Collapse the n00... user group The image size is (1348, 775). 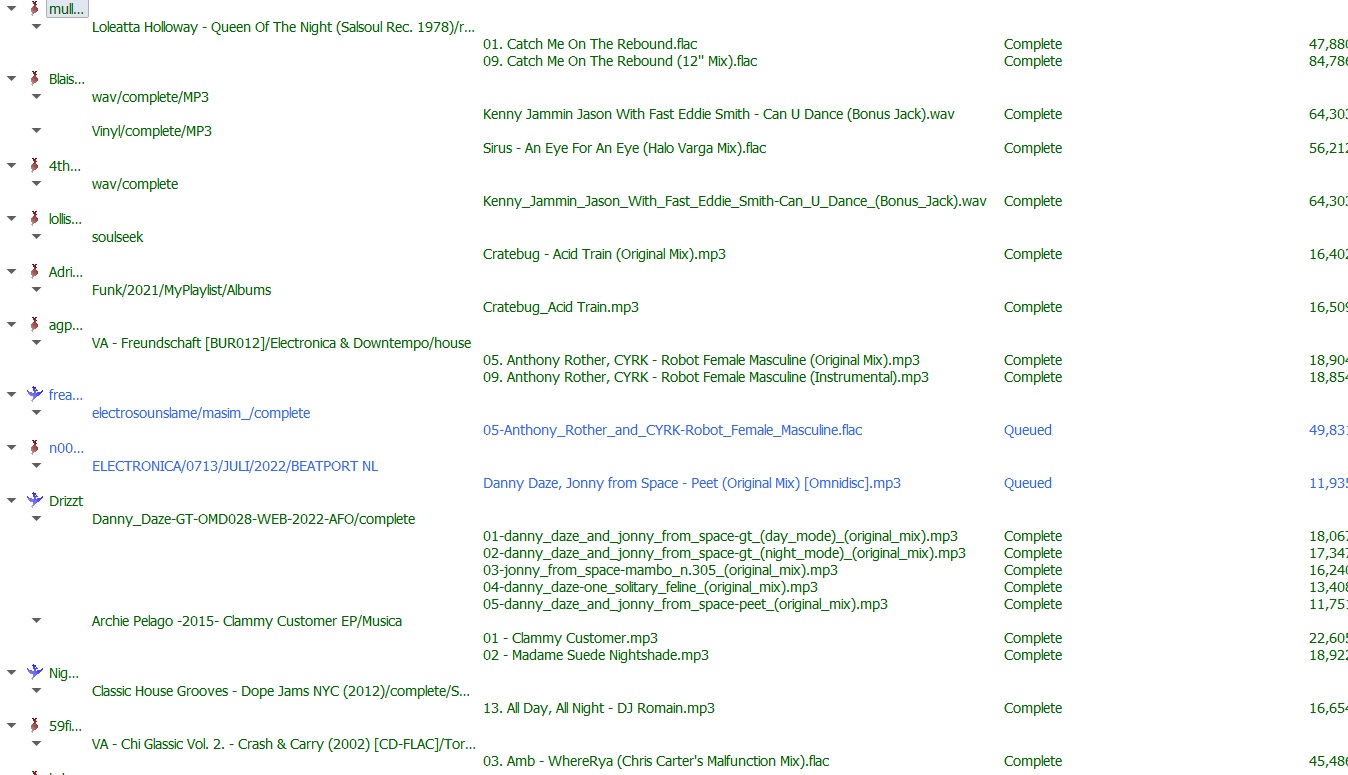pos(11,448)
